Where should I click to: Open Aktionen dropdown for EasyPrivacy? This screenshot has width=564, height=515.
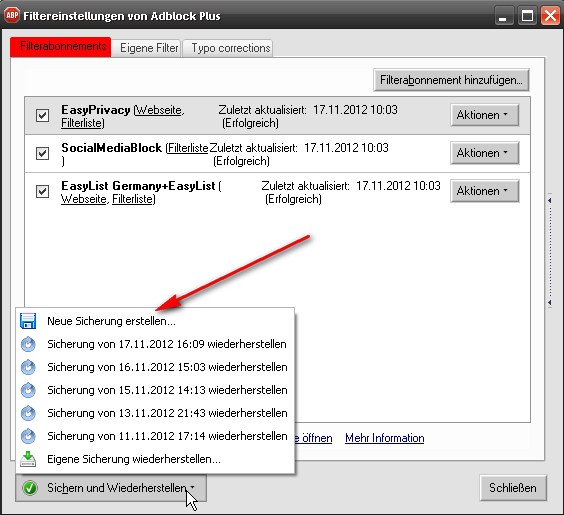(485, 115)
